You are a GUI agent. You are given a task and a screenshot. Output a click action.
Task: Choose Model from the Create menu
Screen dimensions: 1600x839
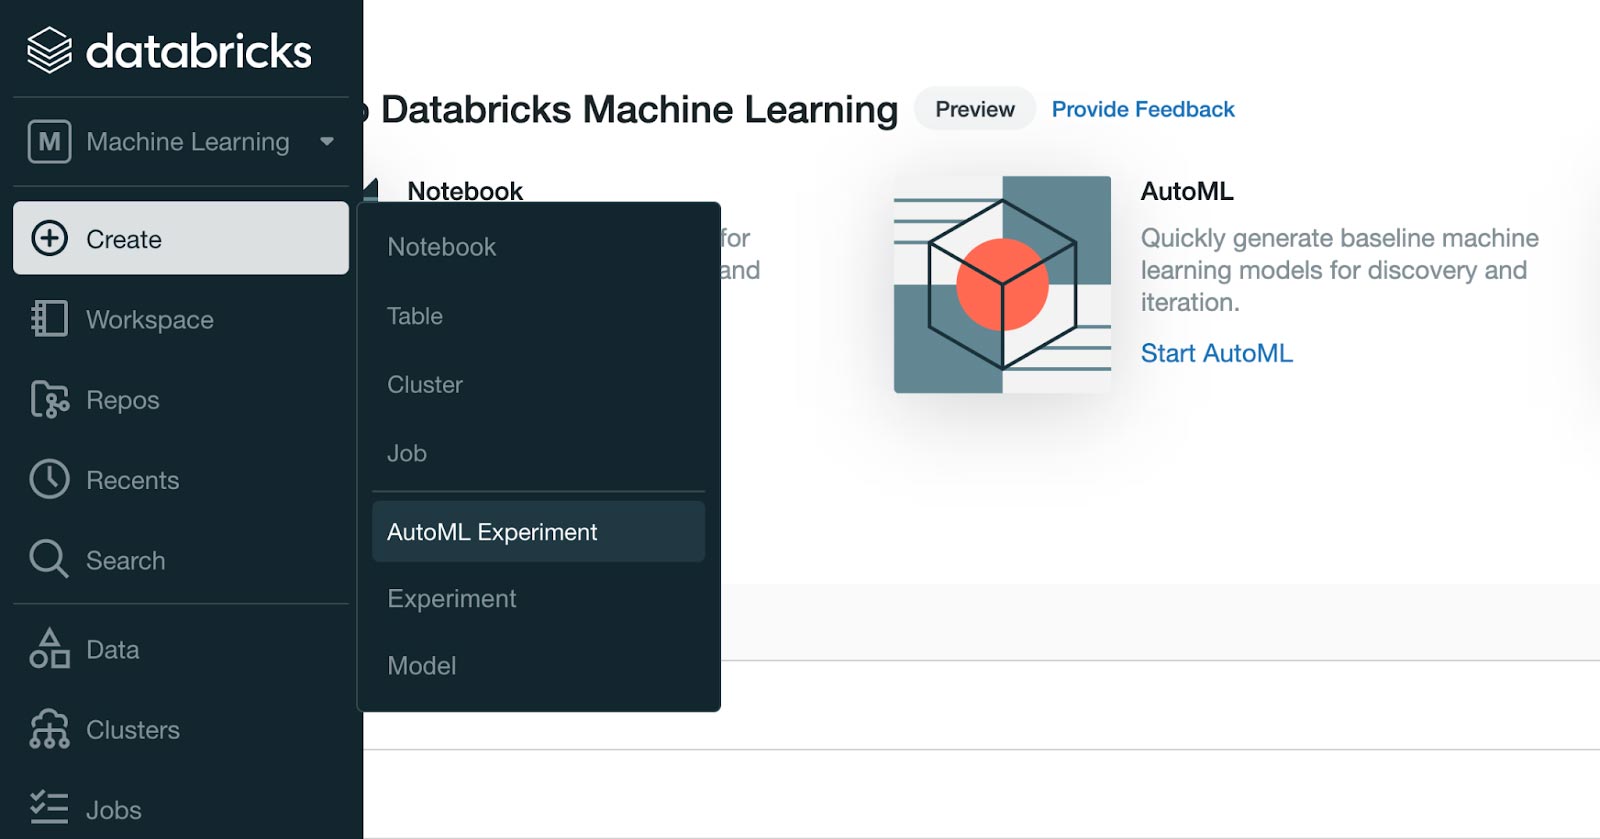422,666
